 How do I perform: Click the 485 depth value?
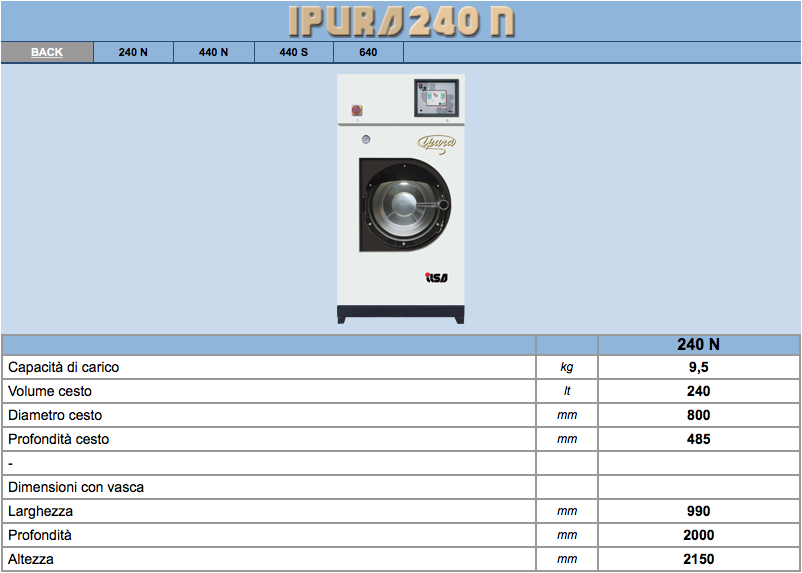tap(698, 439)
